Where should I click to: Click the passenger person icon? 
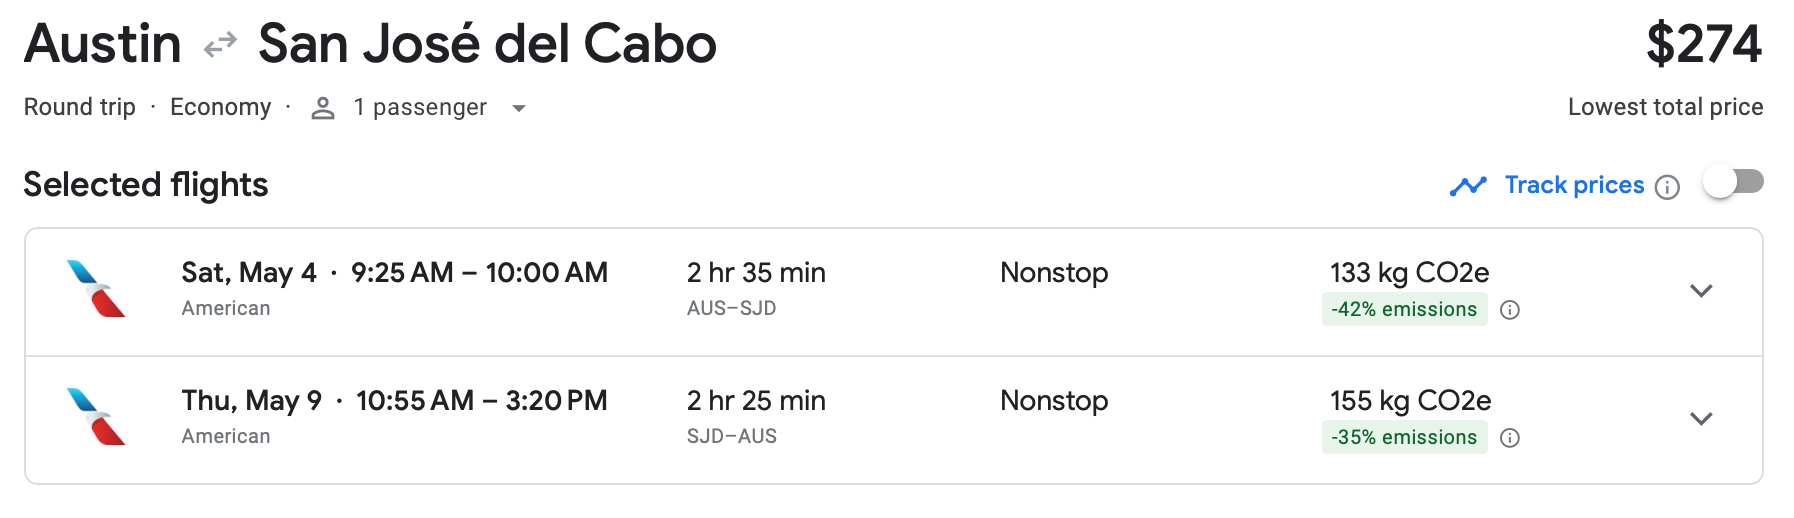click(322, 108)
